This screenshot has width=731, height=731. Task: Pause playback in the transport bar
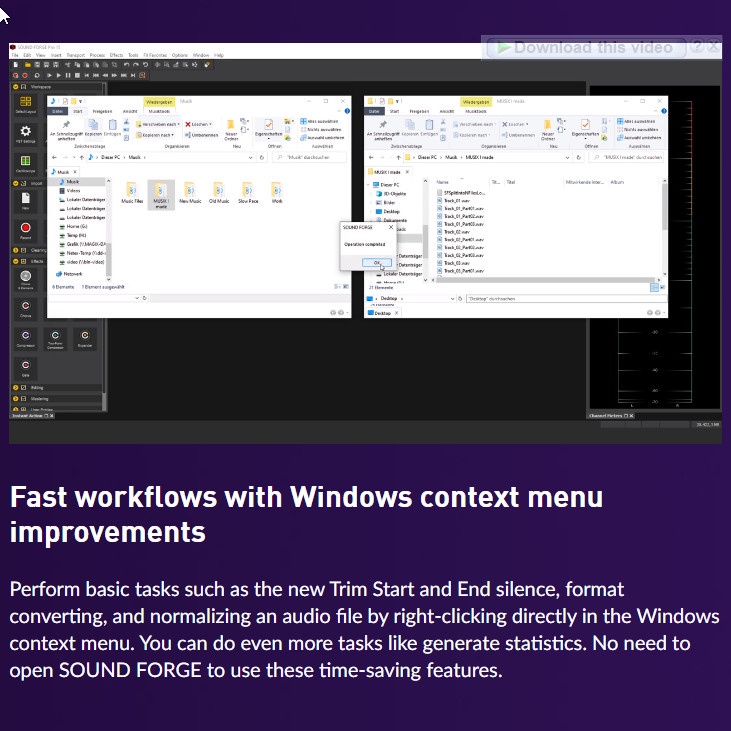(68, 75)
